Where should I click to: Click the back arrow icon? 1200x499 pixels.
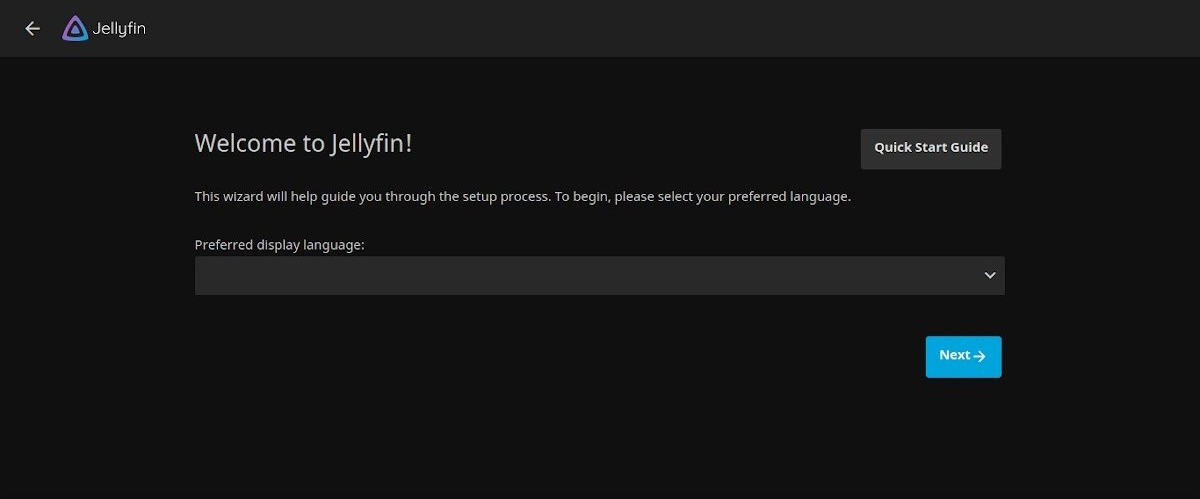click(x=32, y=29)
